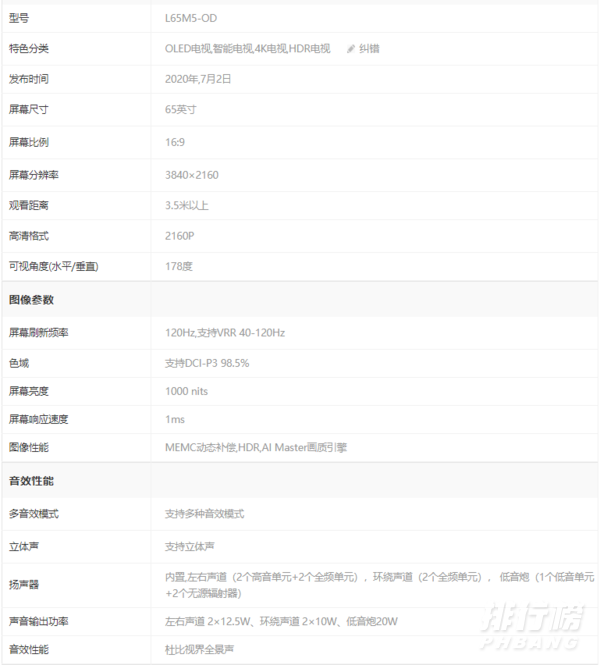Select the 178度 value
This screenshot has height=665, width=600.
pyautogui.click(x=179, y=266)
